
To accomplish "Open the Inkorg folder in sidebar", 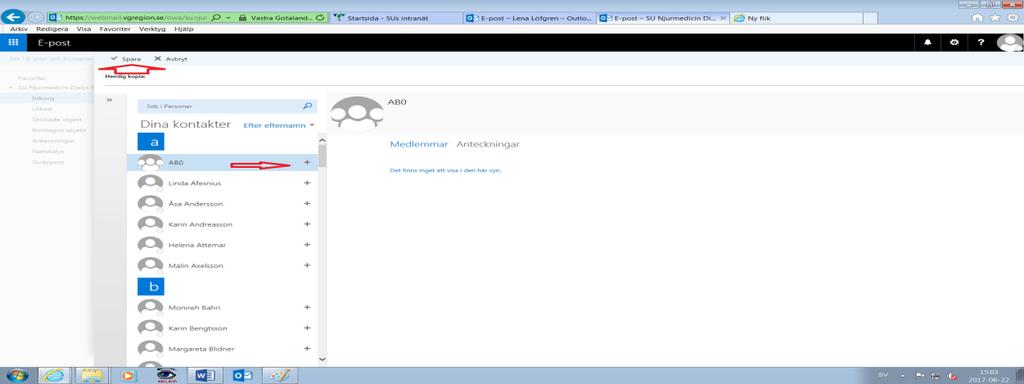I will [43, 98].
